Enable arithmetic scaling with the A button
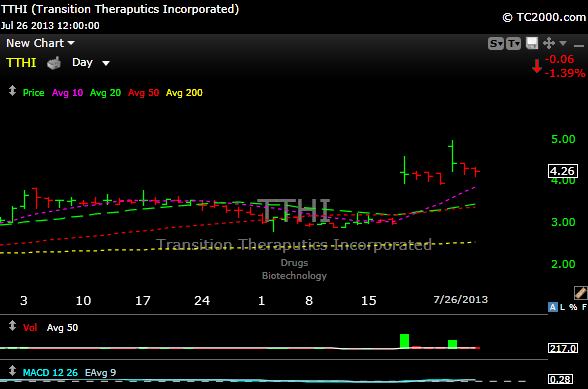 click(553, 307)
